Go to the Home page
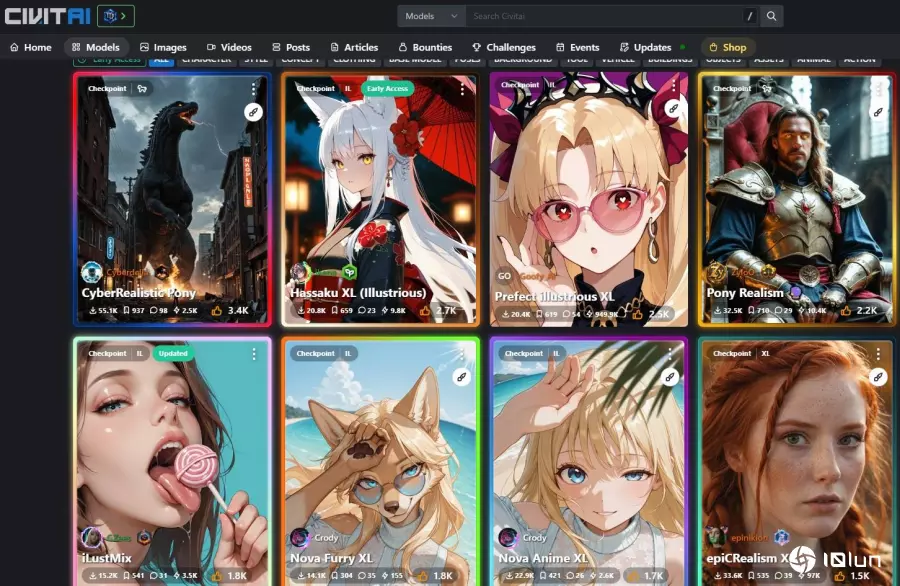Screen dimensions: 900x586 pyautogui.click(x=31, y=47)
